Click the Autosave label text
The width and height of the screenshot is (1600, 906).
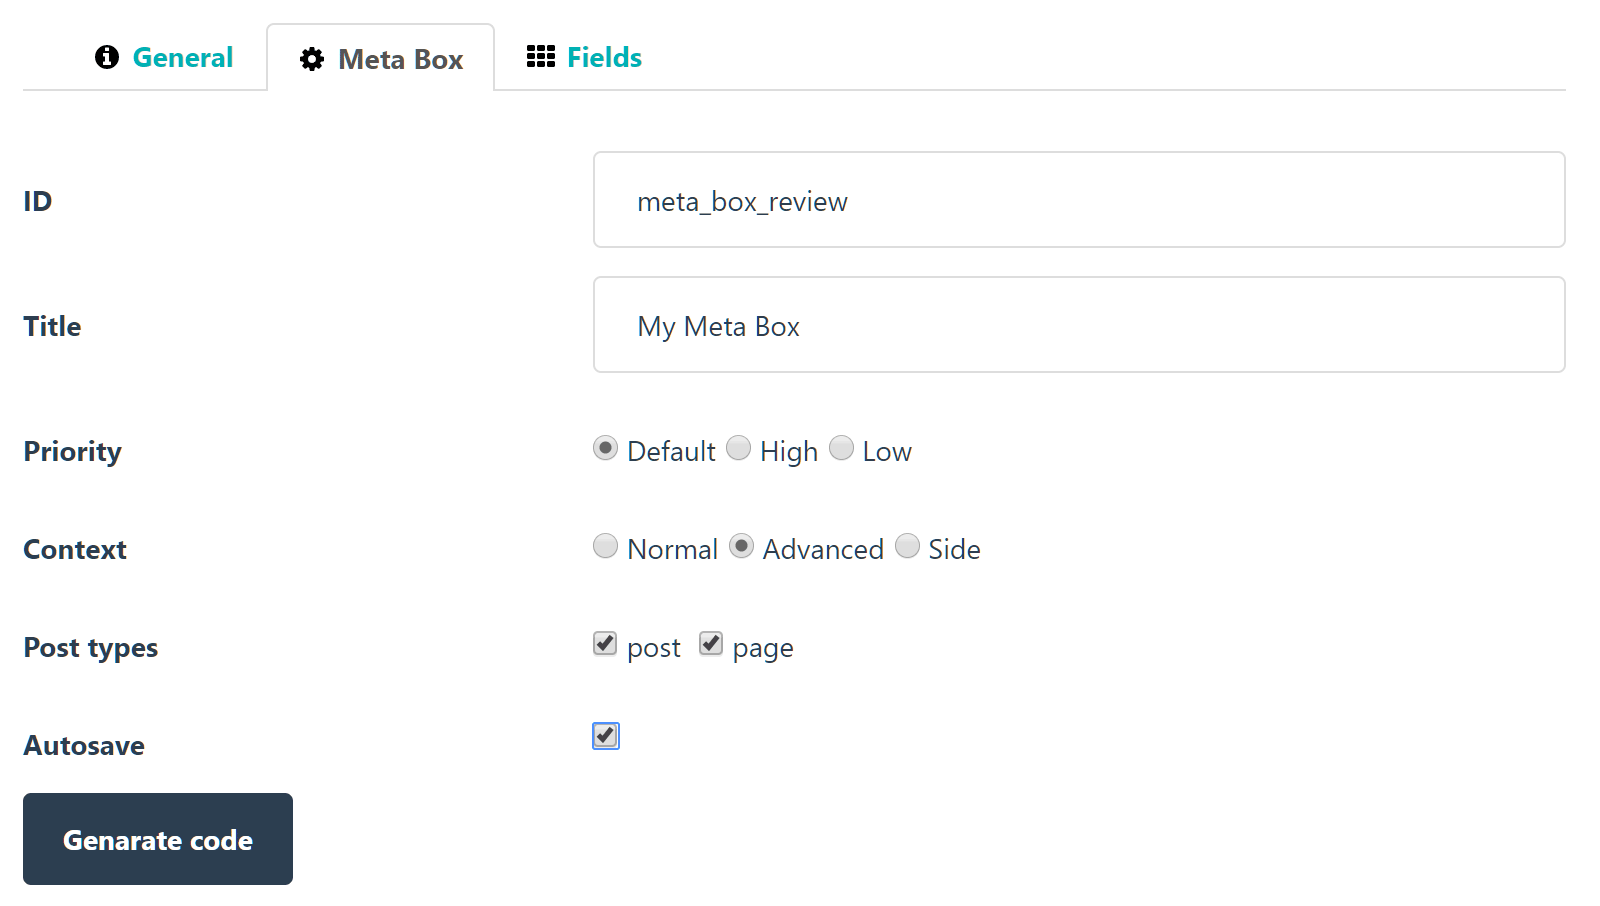(84, 745)
